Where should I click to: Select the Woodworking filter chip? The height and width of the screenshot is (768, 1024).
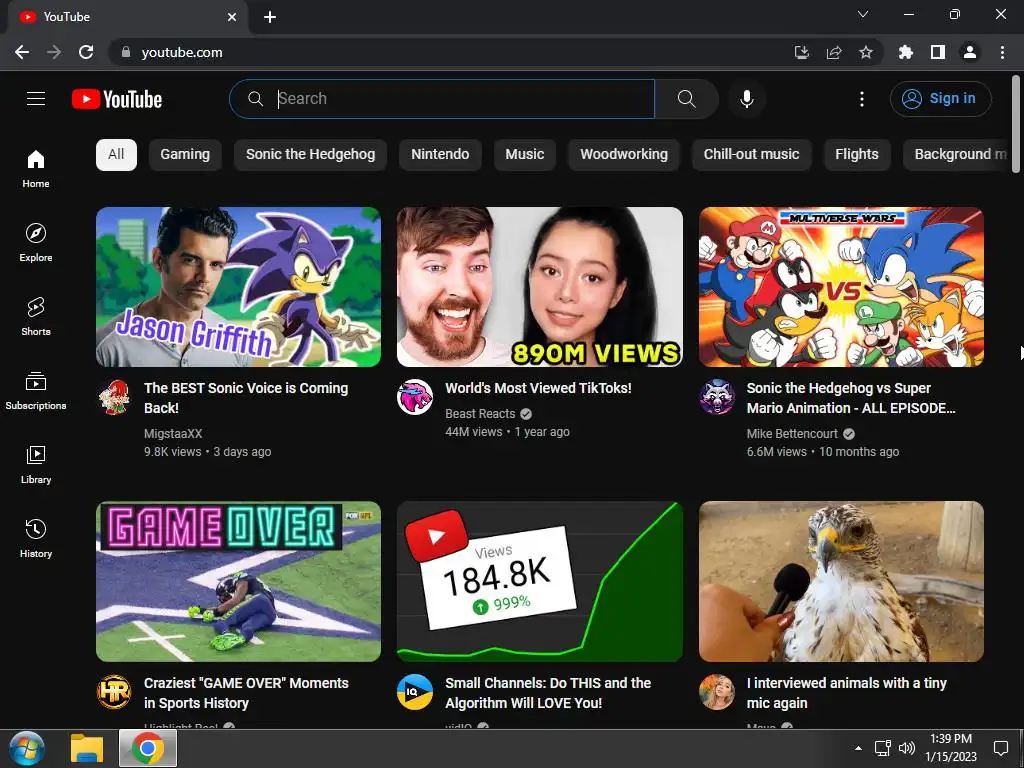point(624,155)
